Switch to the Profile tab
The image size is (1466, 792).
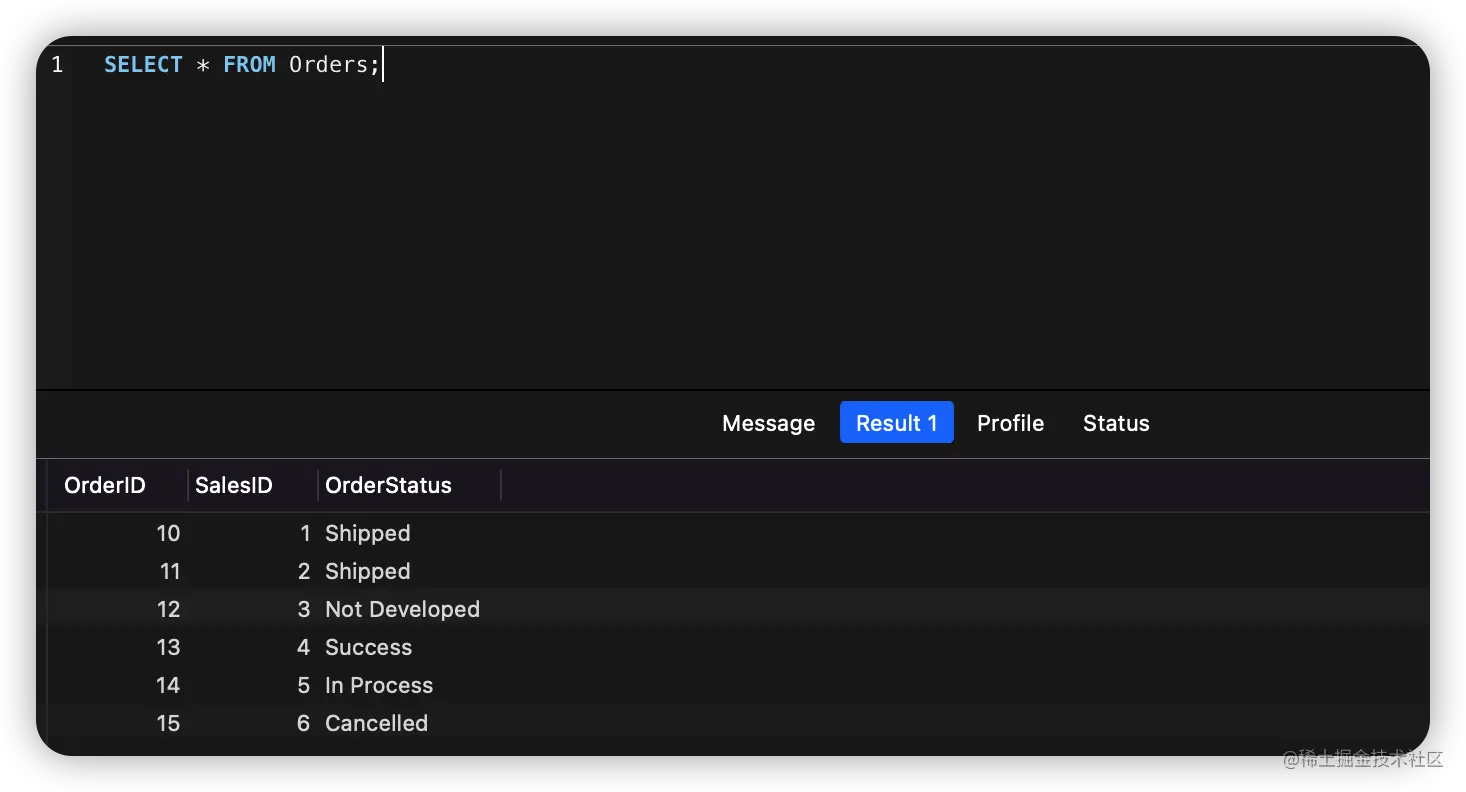[x=1010, y=423]
